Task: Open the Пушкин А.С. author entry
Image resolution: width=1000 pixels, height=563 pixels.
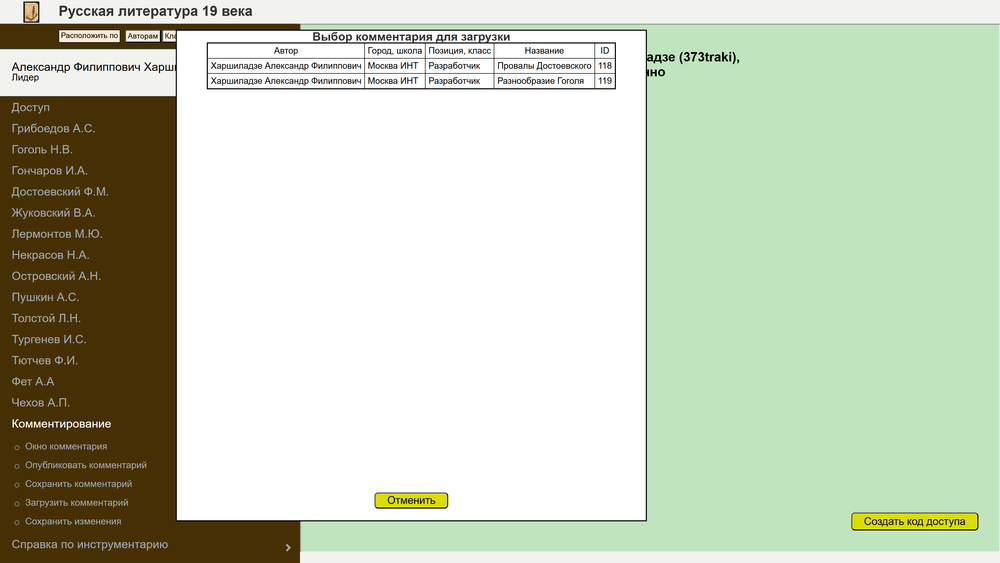Action: 45,297
